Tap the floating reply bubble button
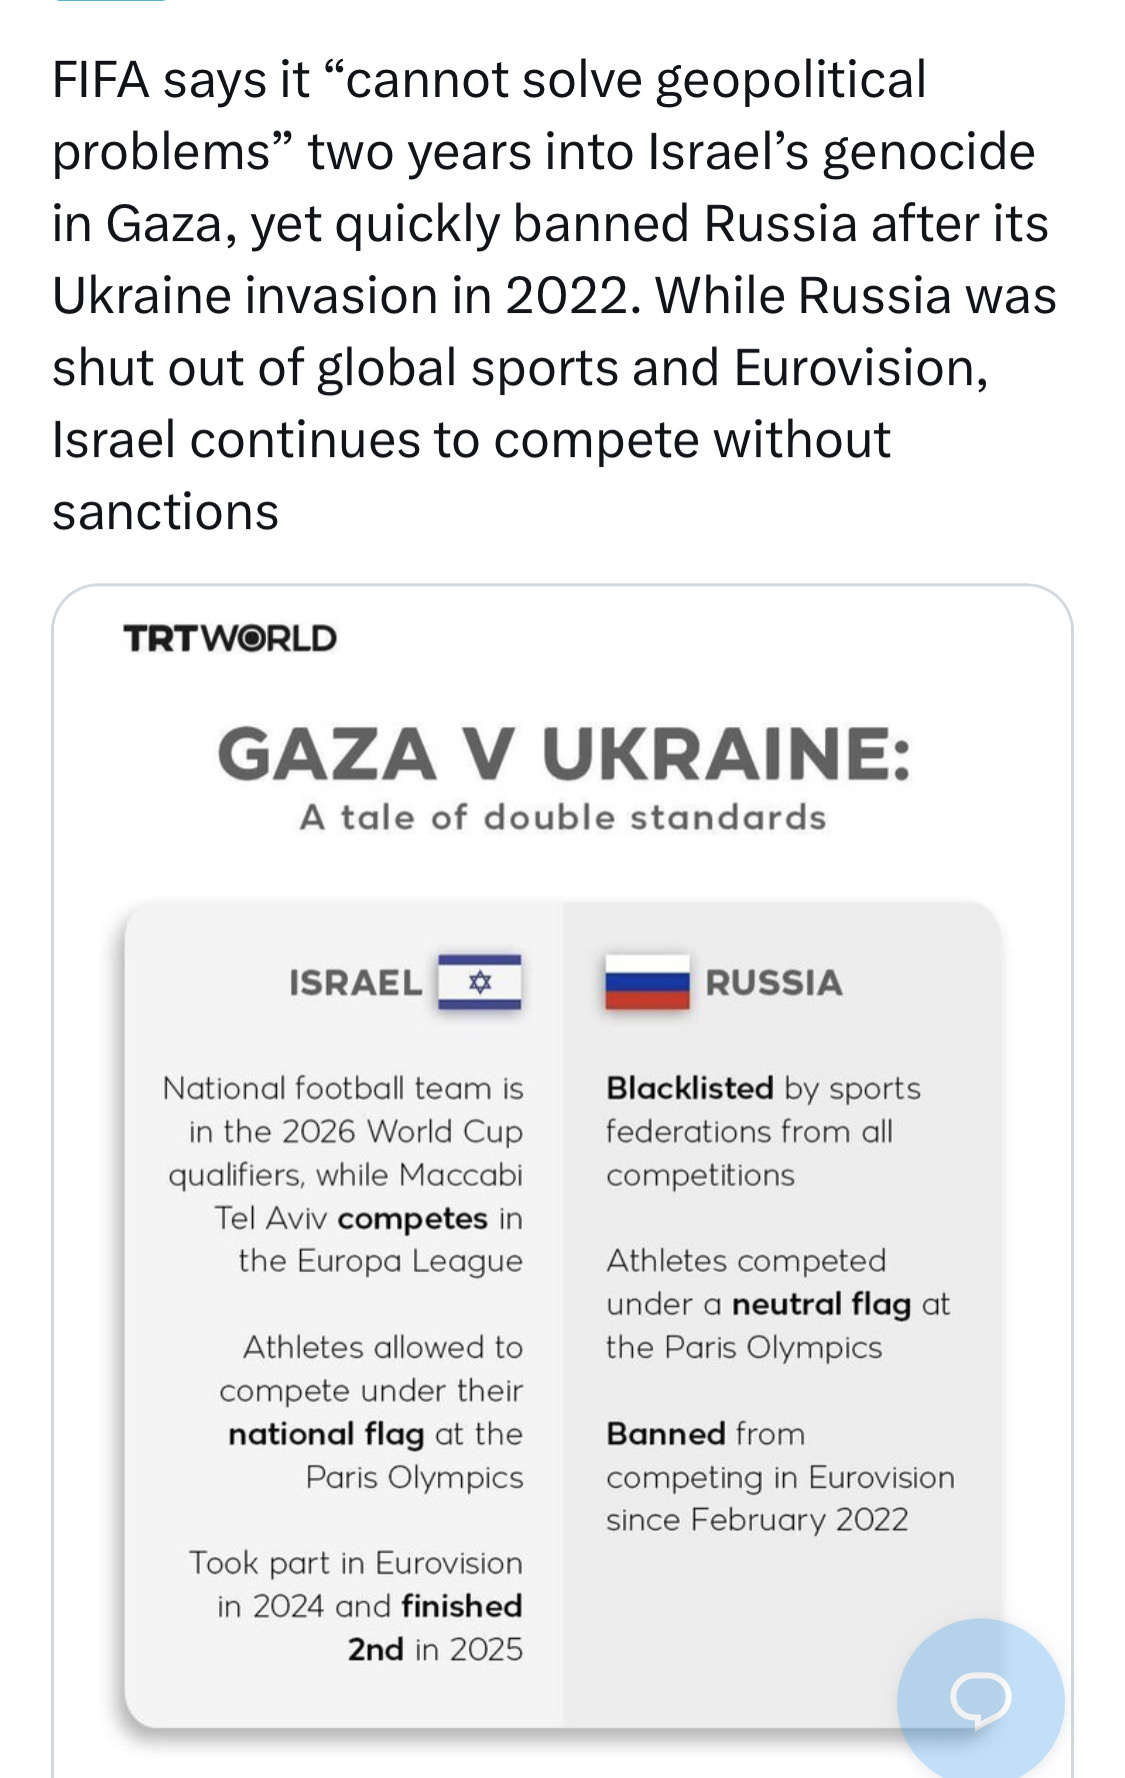The height and width of the screenshot is (1778, 1125). click(x=980, y=1698)
